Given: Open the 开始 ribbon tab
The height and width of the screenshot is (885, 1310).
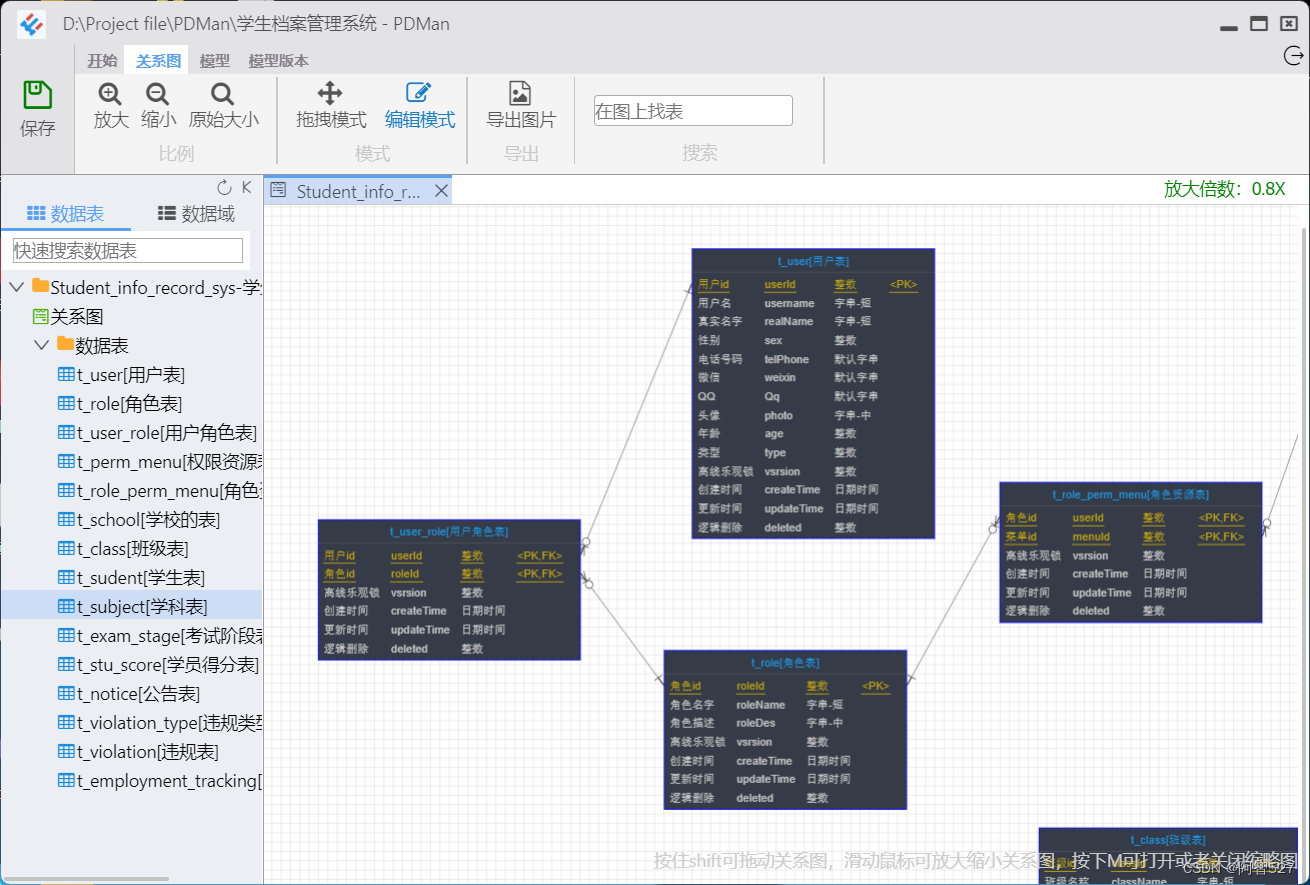Looking at the screenshot, I should [x=102, y=61].
